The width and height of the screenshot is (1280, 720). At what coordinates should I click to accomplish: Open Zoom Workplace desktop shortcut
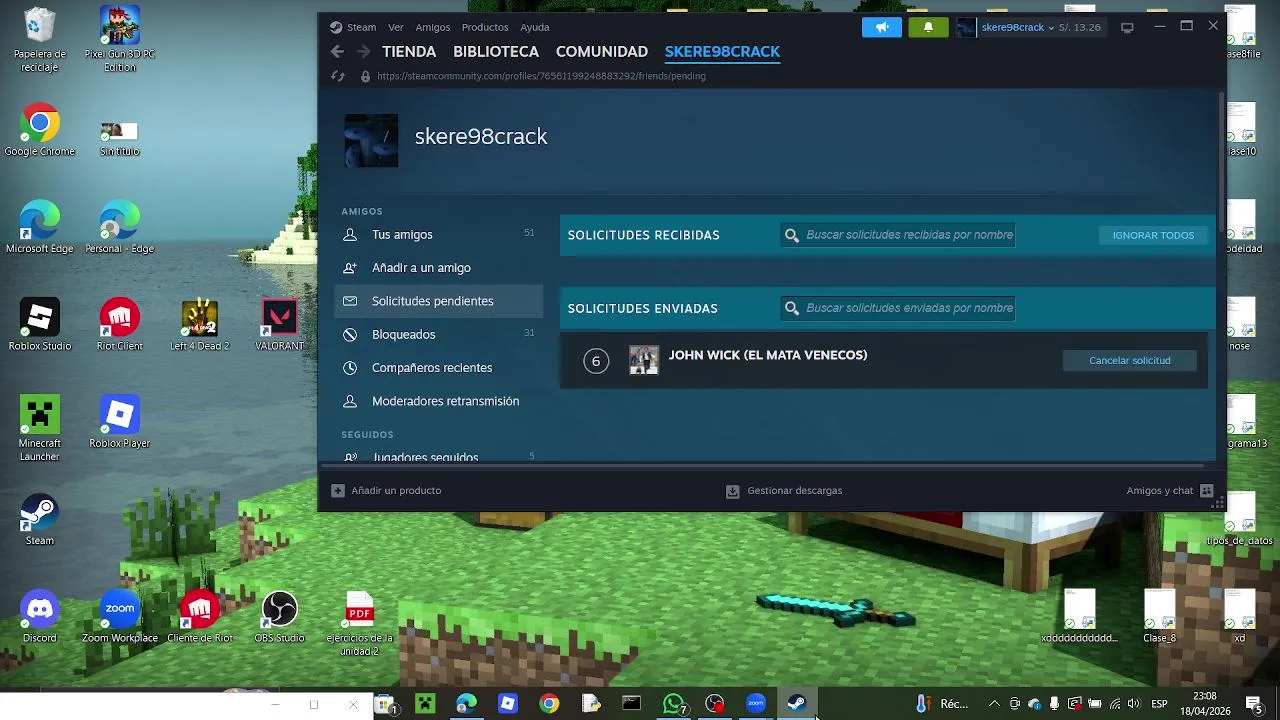coord(120,617)
